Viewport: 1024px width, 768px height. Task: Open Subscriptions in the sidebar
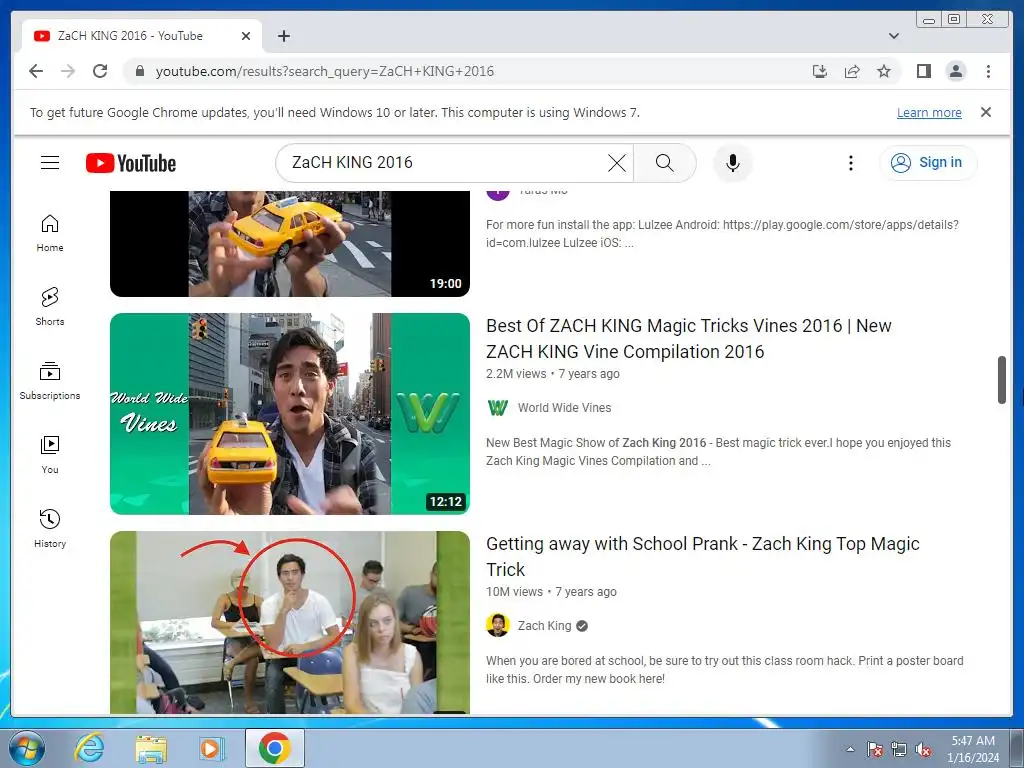coord(50,381)
